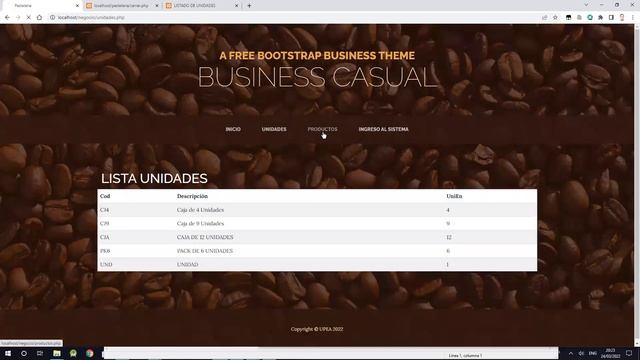
Task: Click the page vertical scrollbar
Action: pyautogui.click(x=637, y=185)
